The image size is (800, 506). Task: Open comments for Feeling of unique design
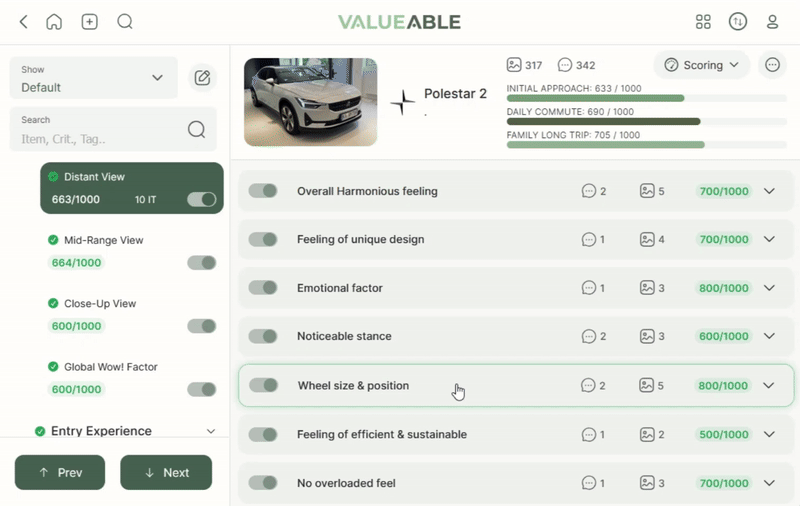589,239
